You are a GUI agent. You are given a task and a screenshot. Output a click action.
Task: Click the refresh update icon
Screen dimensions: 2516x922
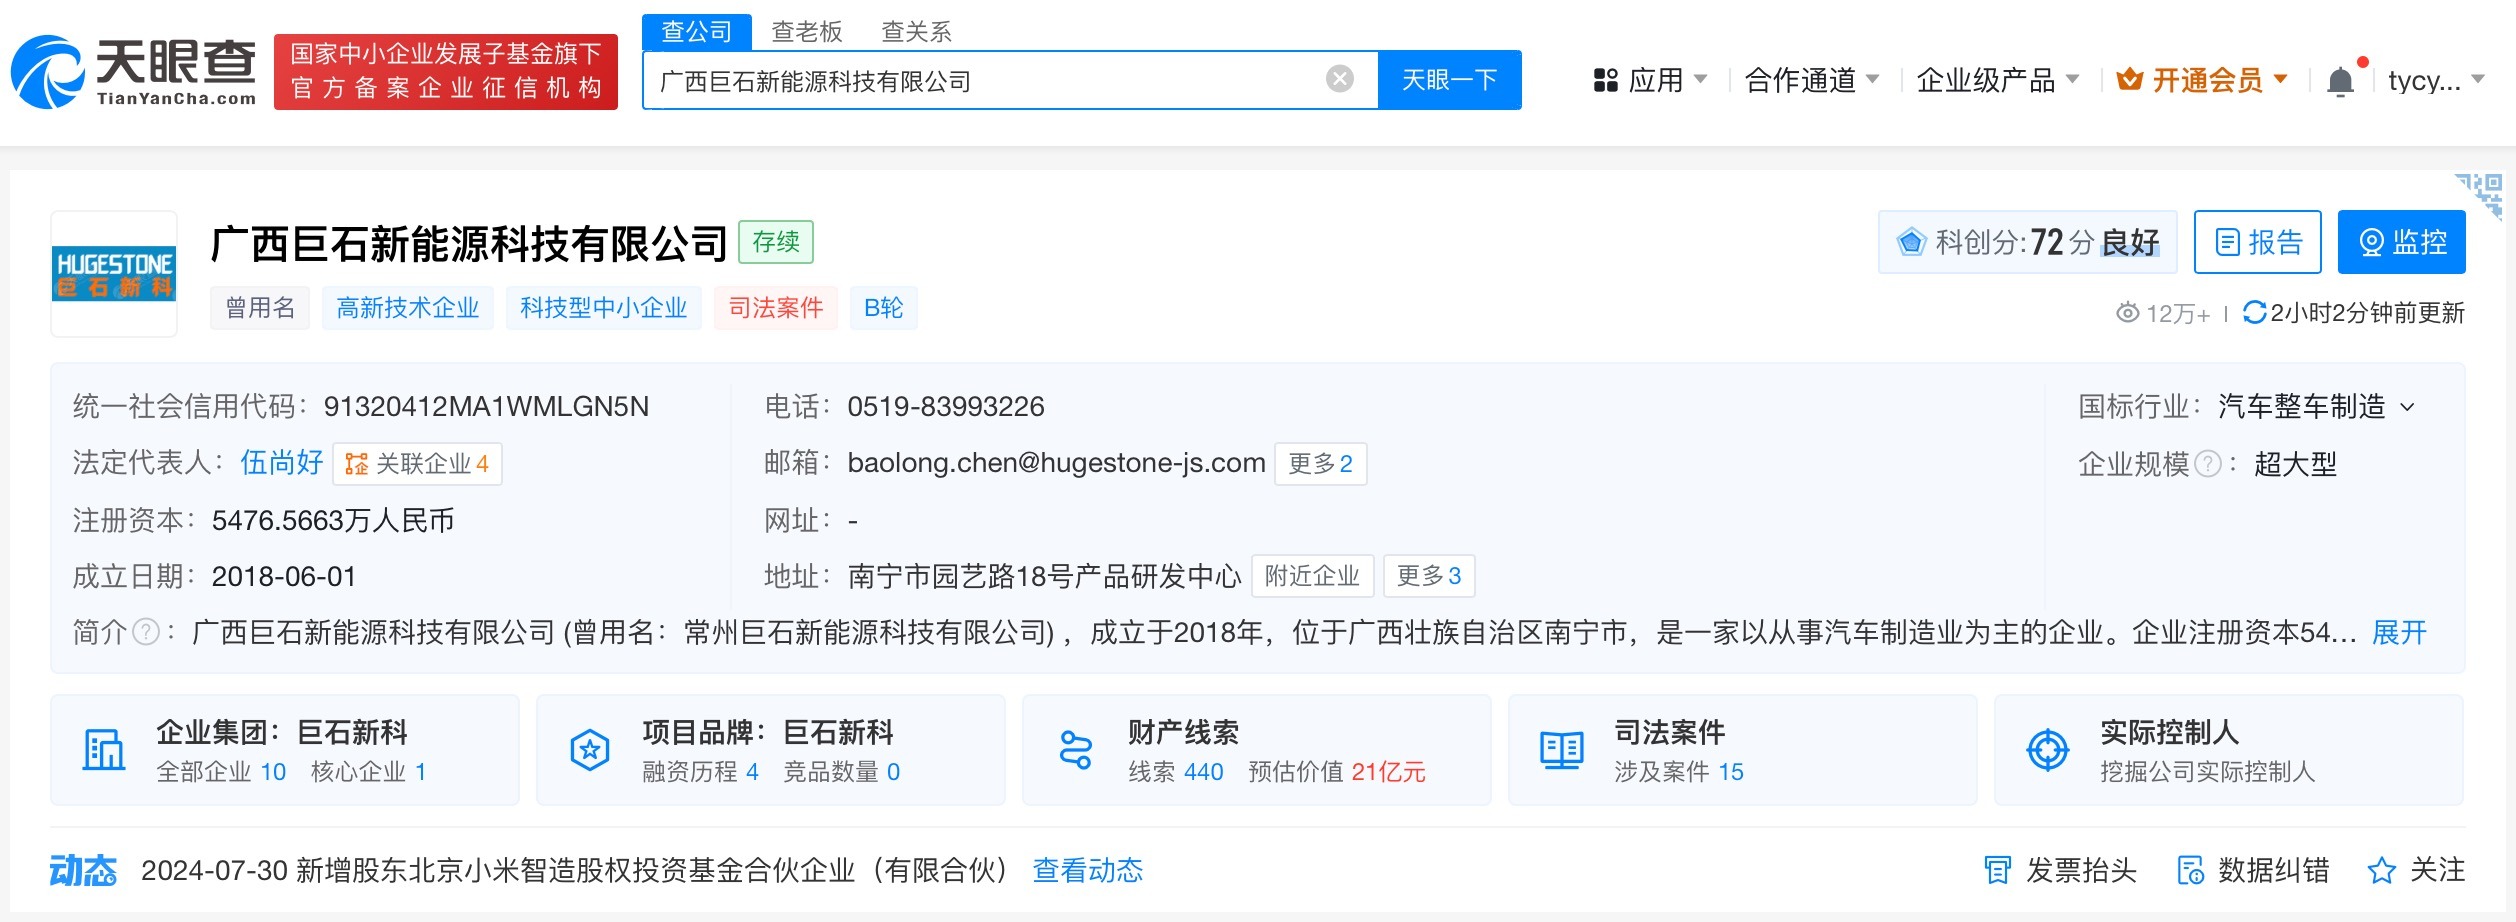2254,313
